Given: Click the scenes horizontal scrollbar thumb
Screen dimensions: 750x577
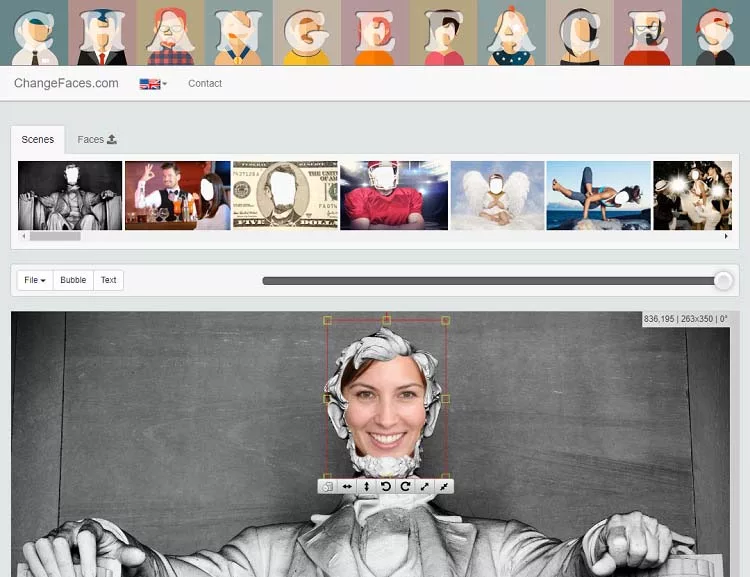Looking at the screenshot, I should point(55,236).
